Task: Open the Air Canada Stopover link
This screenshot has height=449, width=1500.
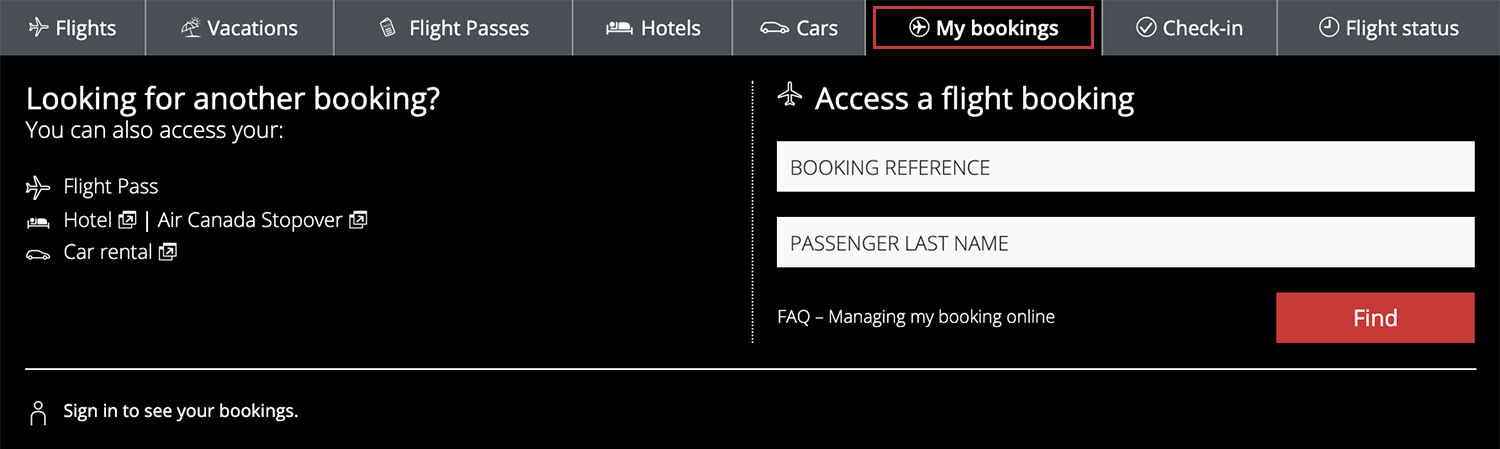Action: [x=250, y=220]
